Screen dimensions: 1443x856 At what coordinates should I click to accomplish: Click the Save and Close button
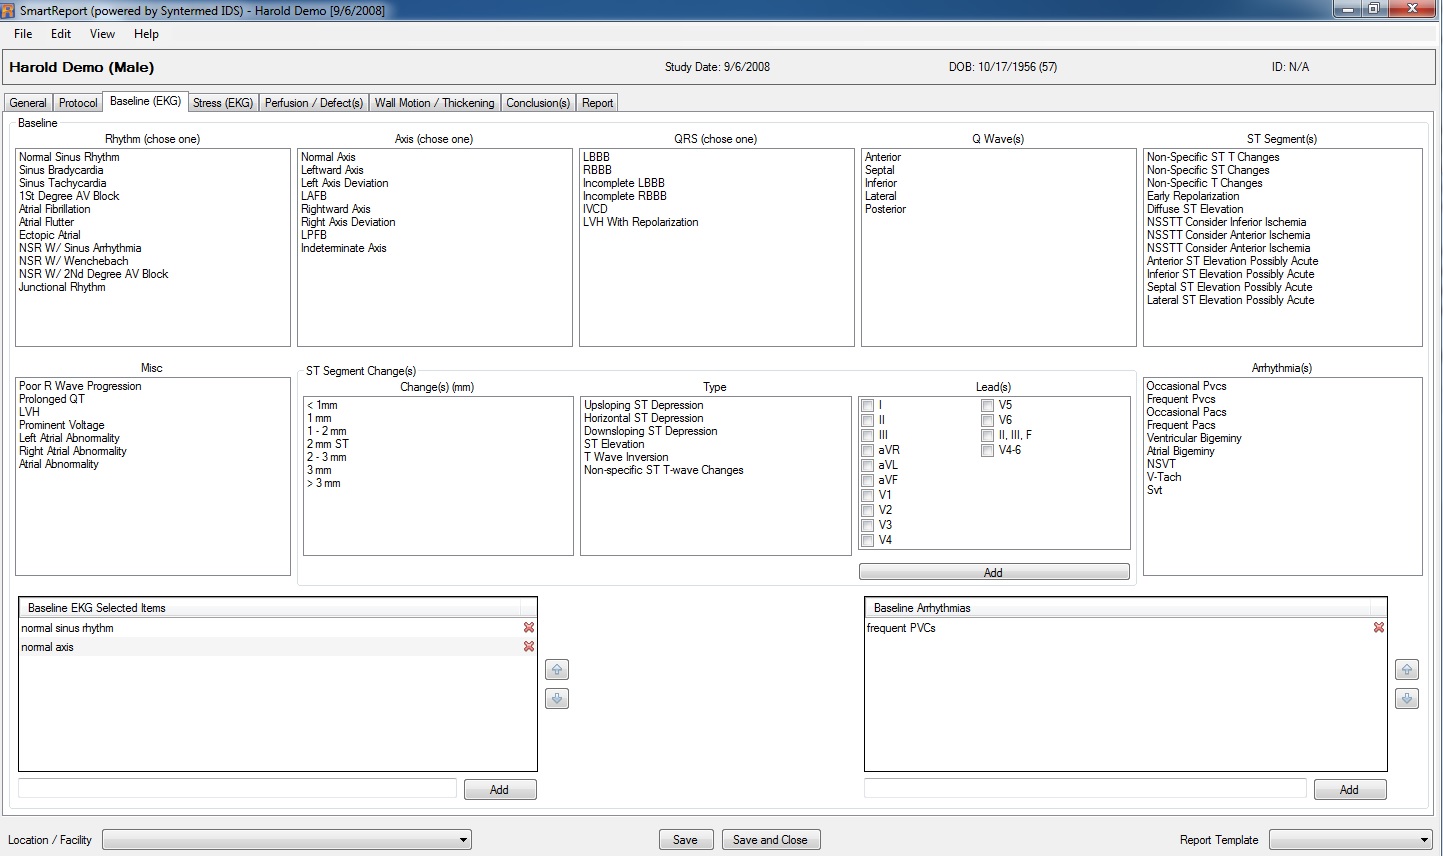pos(770,840)
